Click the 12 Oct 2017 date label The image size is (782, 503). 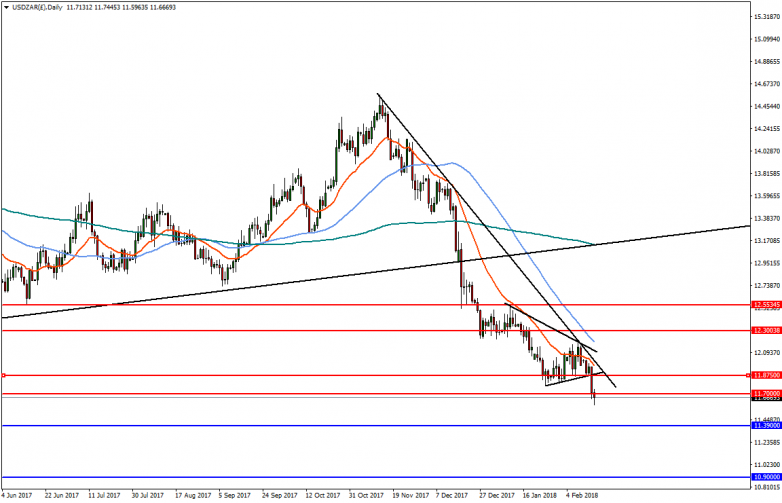point(323,496)
